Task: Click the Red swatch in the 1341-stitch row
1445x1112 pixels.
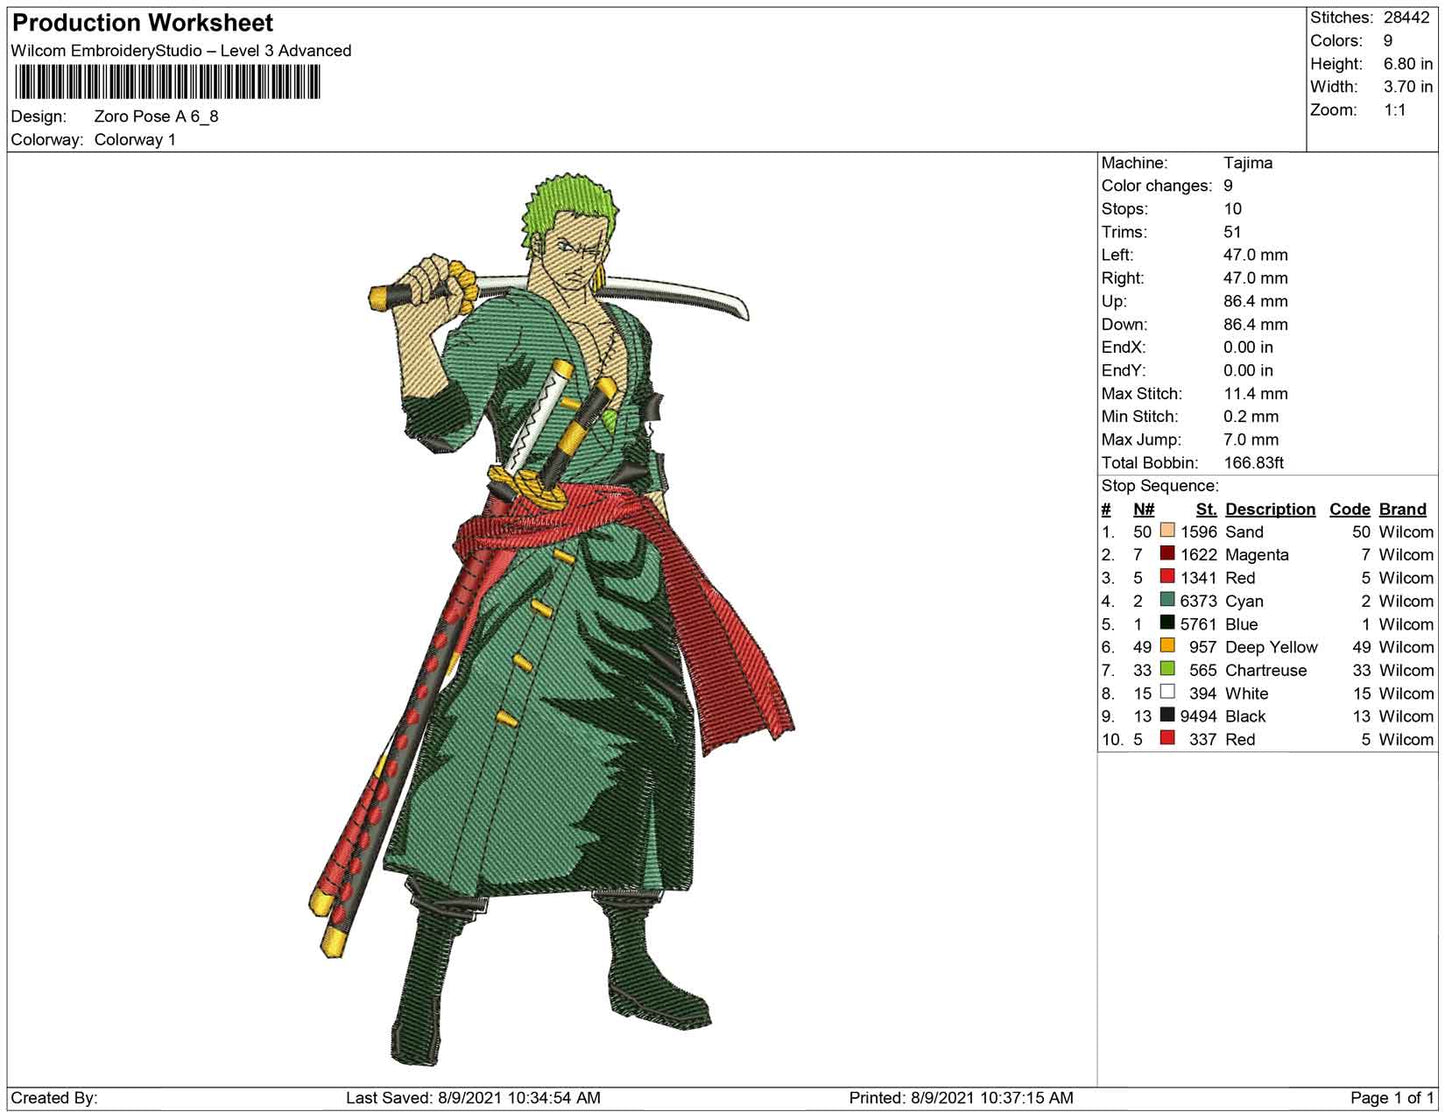Action: (x=1167, y=577)
